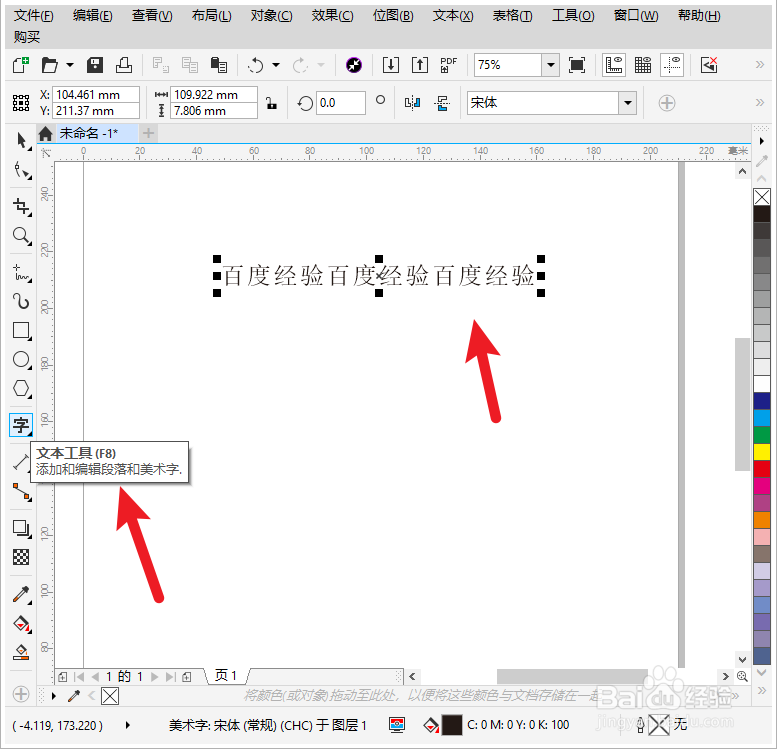Save the document
Screen dimensions: 777x749
click(x=95, y=65)
